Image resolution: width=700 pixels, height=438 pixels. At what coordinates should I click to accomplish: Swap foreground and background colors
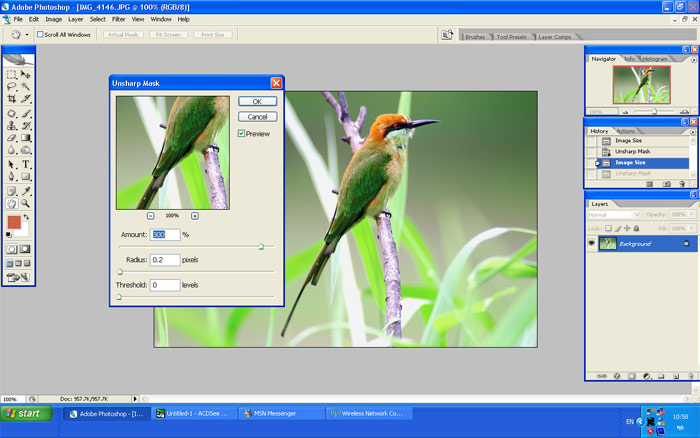(26, 217)
